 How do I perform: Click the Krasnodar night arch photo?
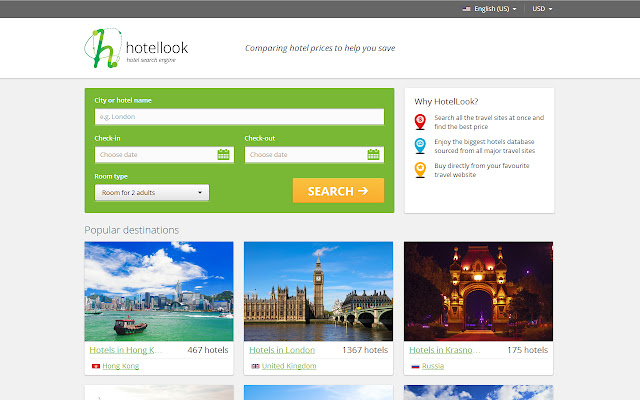click(478, 291)
